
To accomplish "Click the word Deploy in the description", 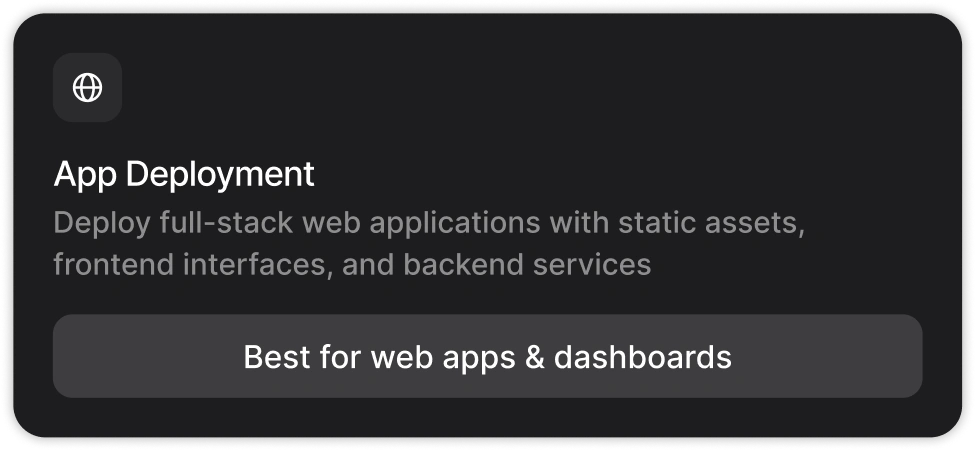I will pyautogui.click(x=101, y=222).
